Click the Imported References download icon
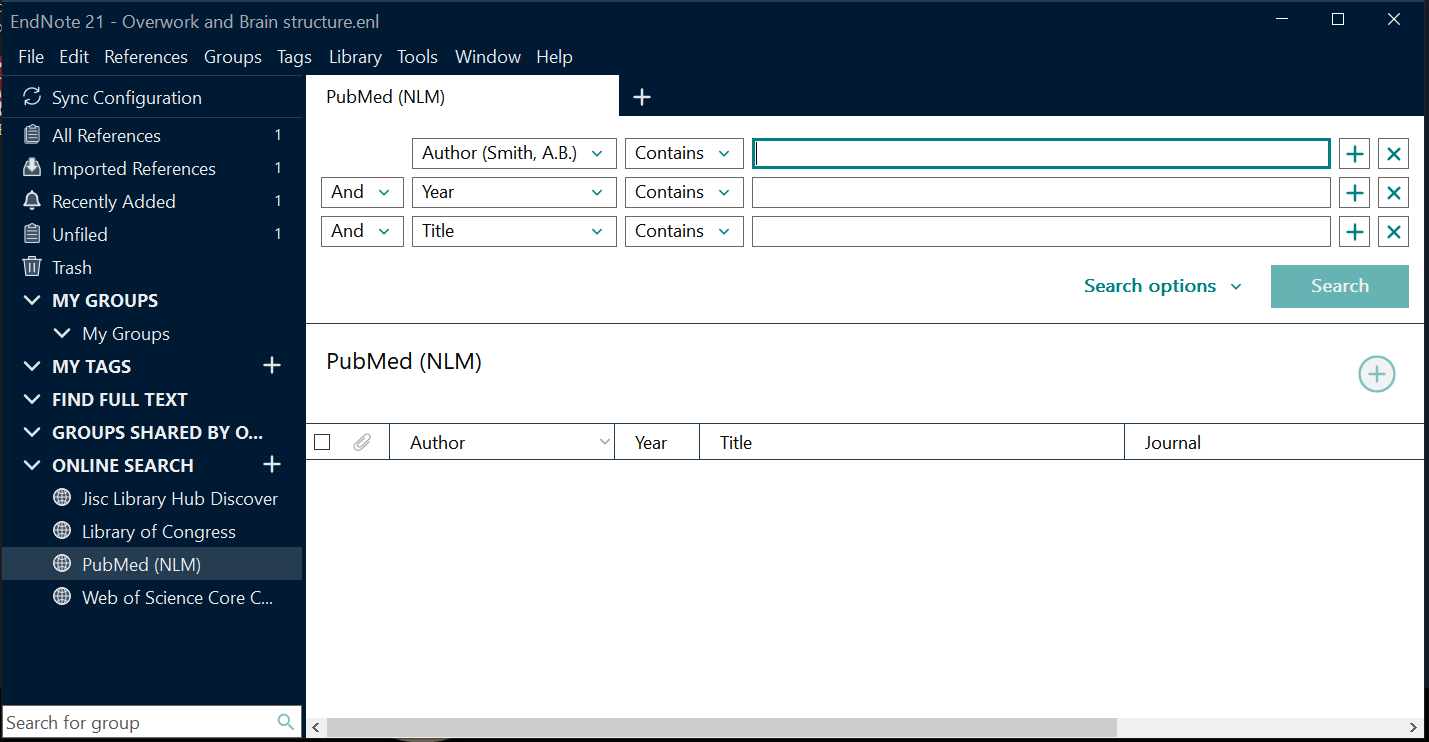1429x742 pixels. (x=33, y=168)
